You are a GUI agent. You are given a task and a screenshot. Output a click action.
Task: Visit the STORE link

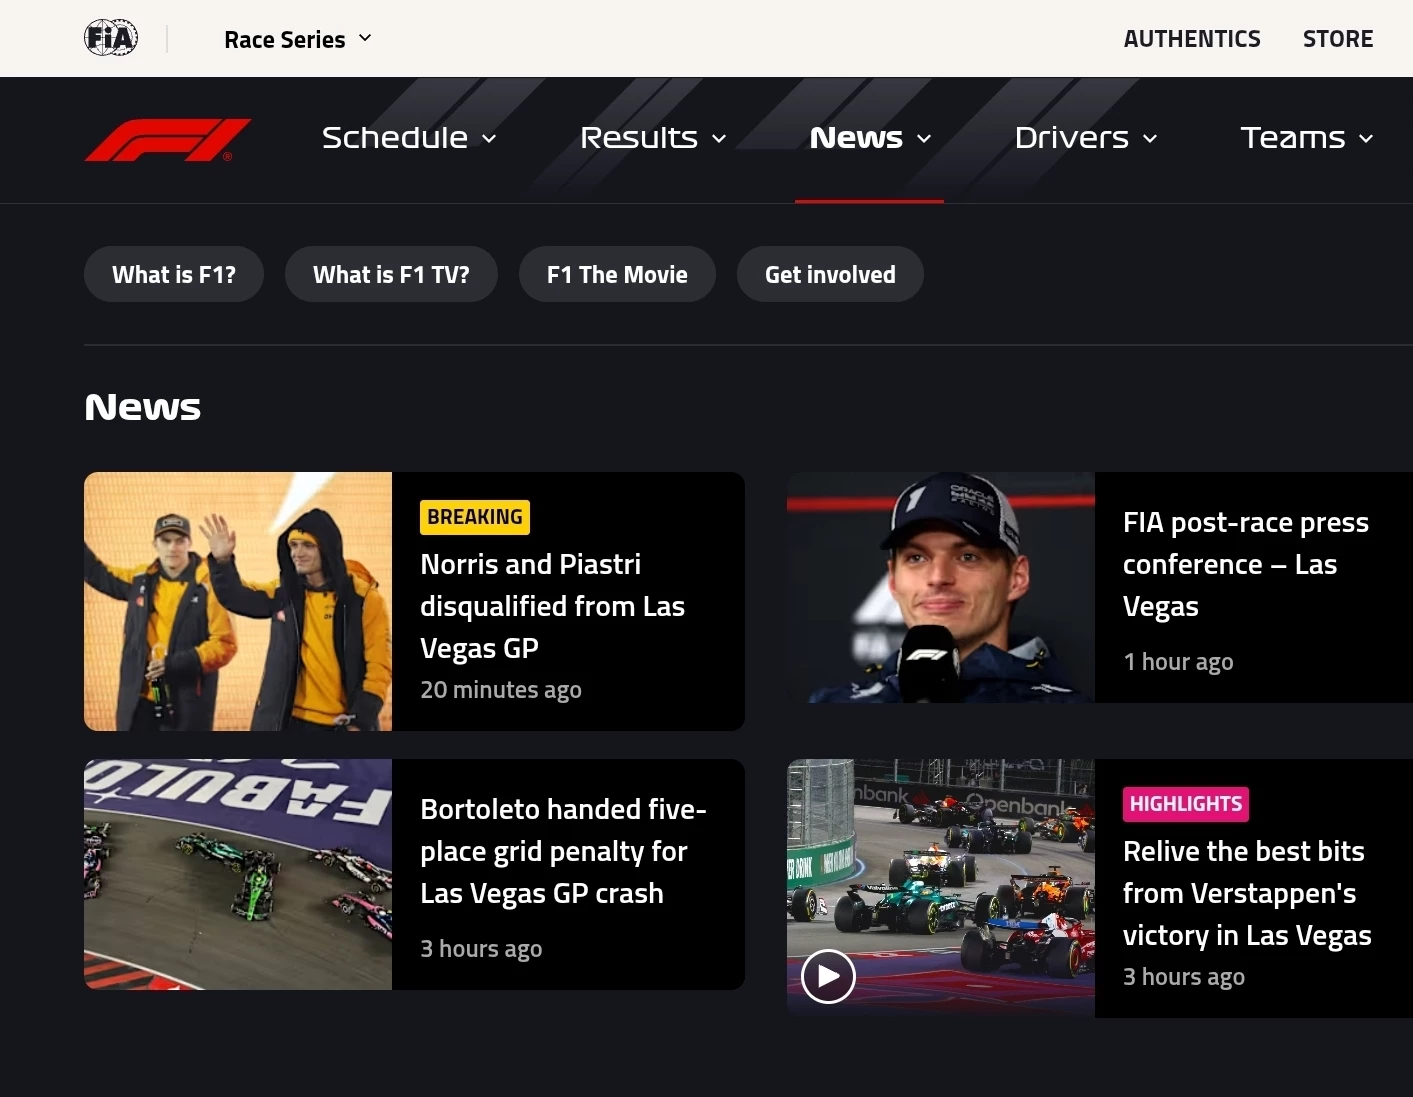[1338, 39]
